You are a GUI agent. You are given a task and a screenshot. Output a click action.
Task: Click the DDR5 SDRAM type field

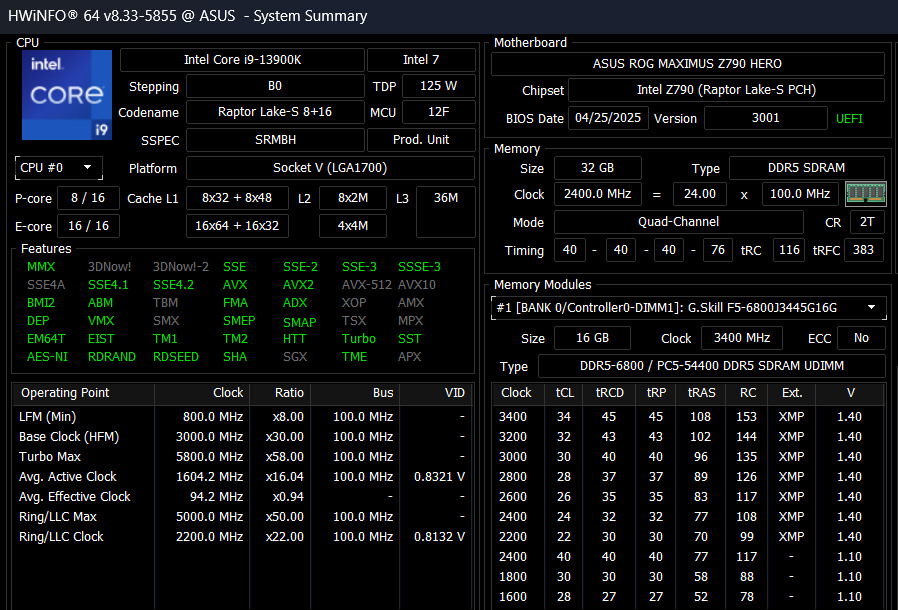pos(806,168)
